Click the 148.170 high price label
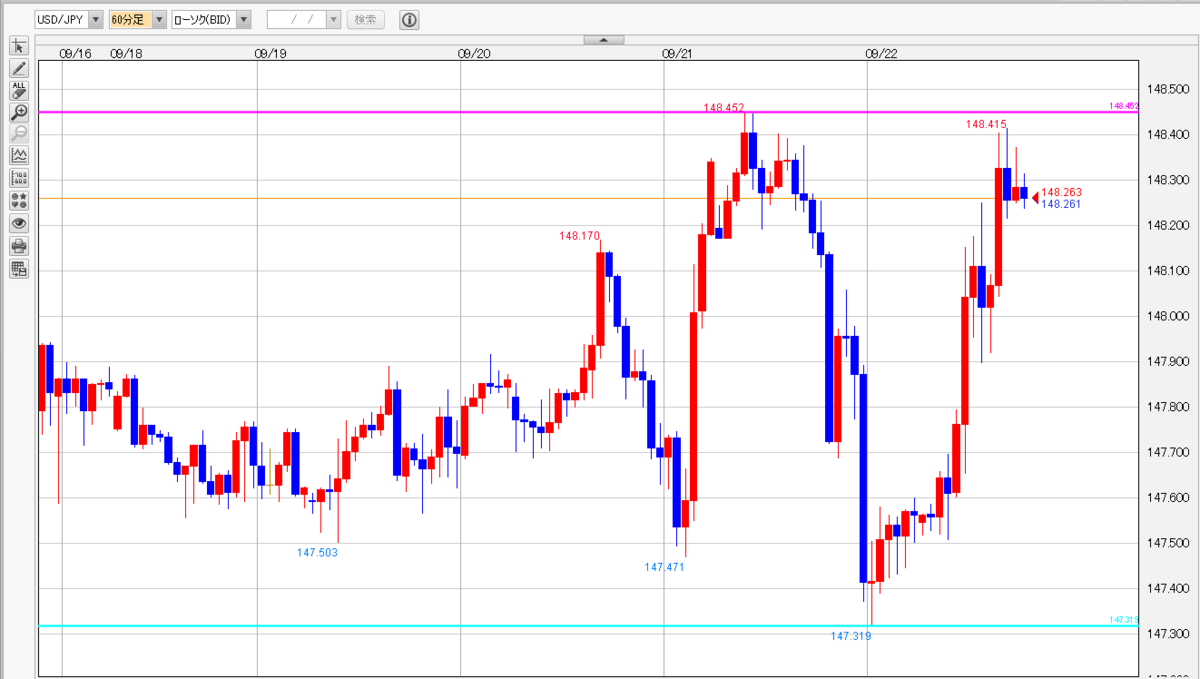1200x679 pixels. click(x=580, y=236)
